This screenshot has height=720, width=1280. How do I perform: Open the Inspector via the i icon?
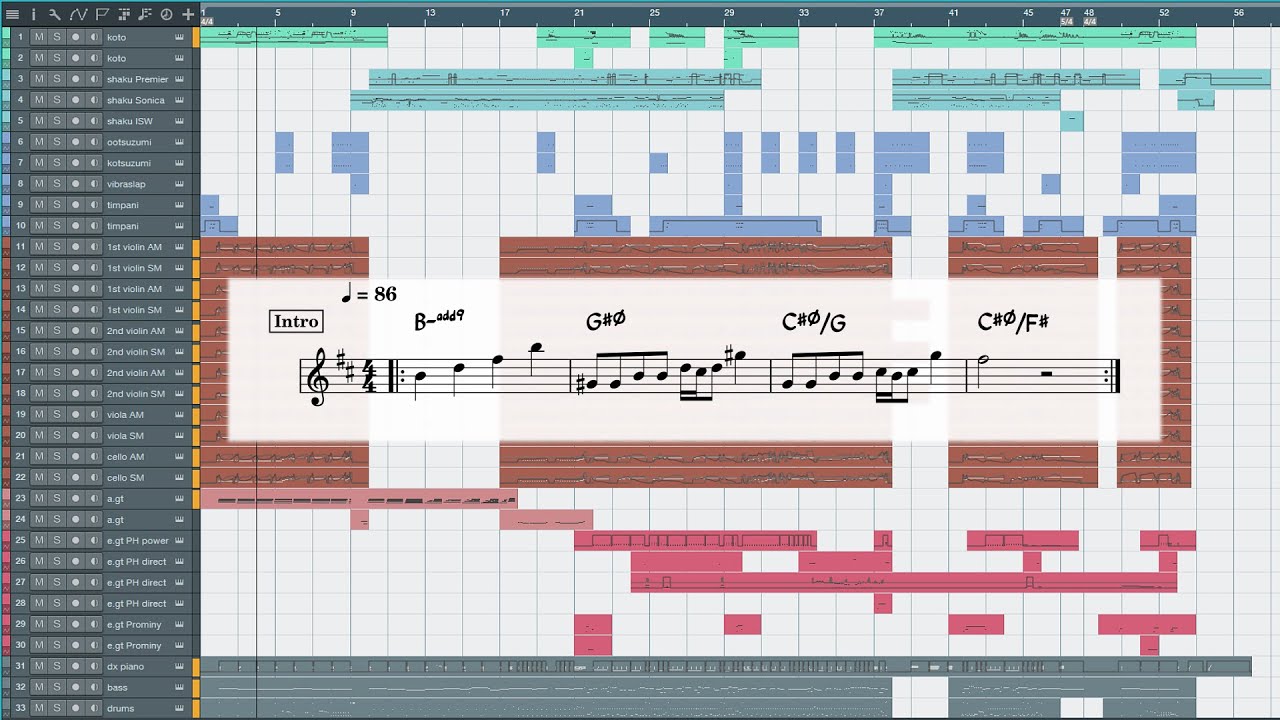coord(34,14)
